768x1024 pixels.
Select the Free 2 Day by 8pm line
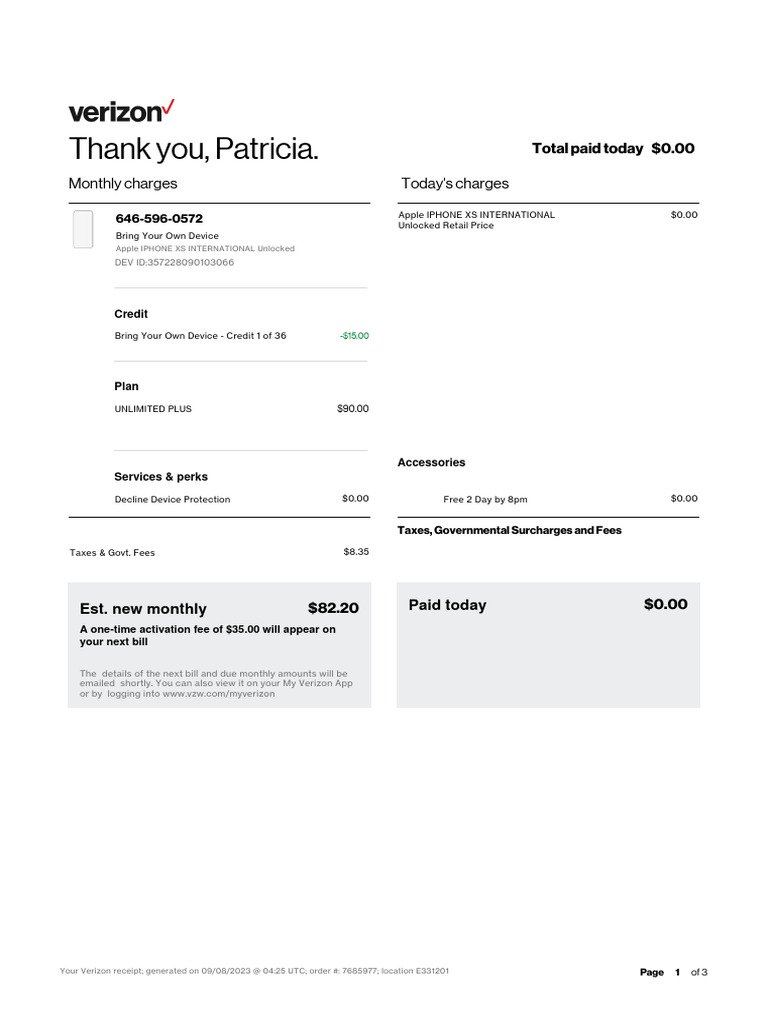(485, 499)
